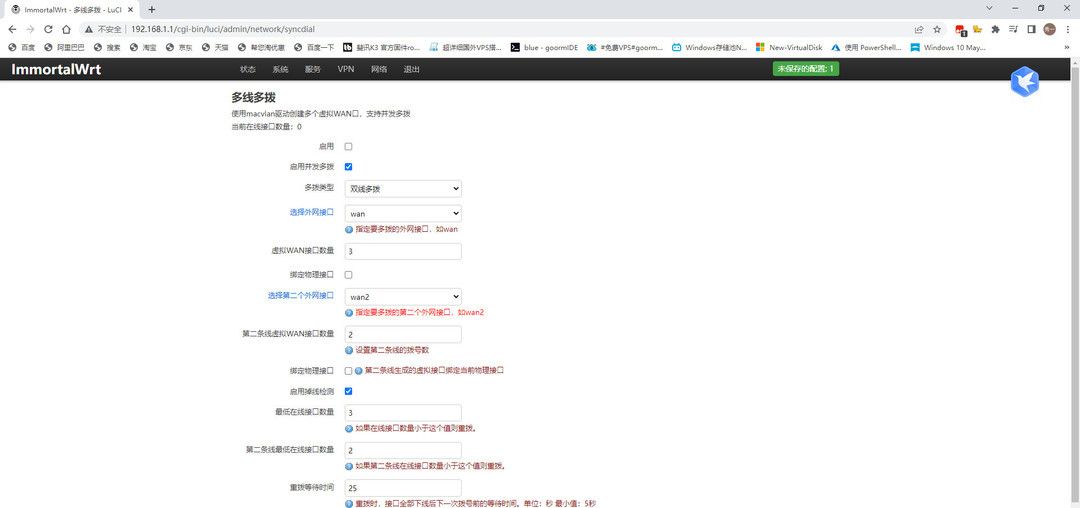Viewport: 1080px width, 508px height.
Task: Click help icon beside 如果第二条线在线接口数量小于这个值则重拨
Action: (x=349, y=466)
